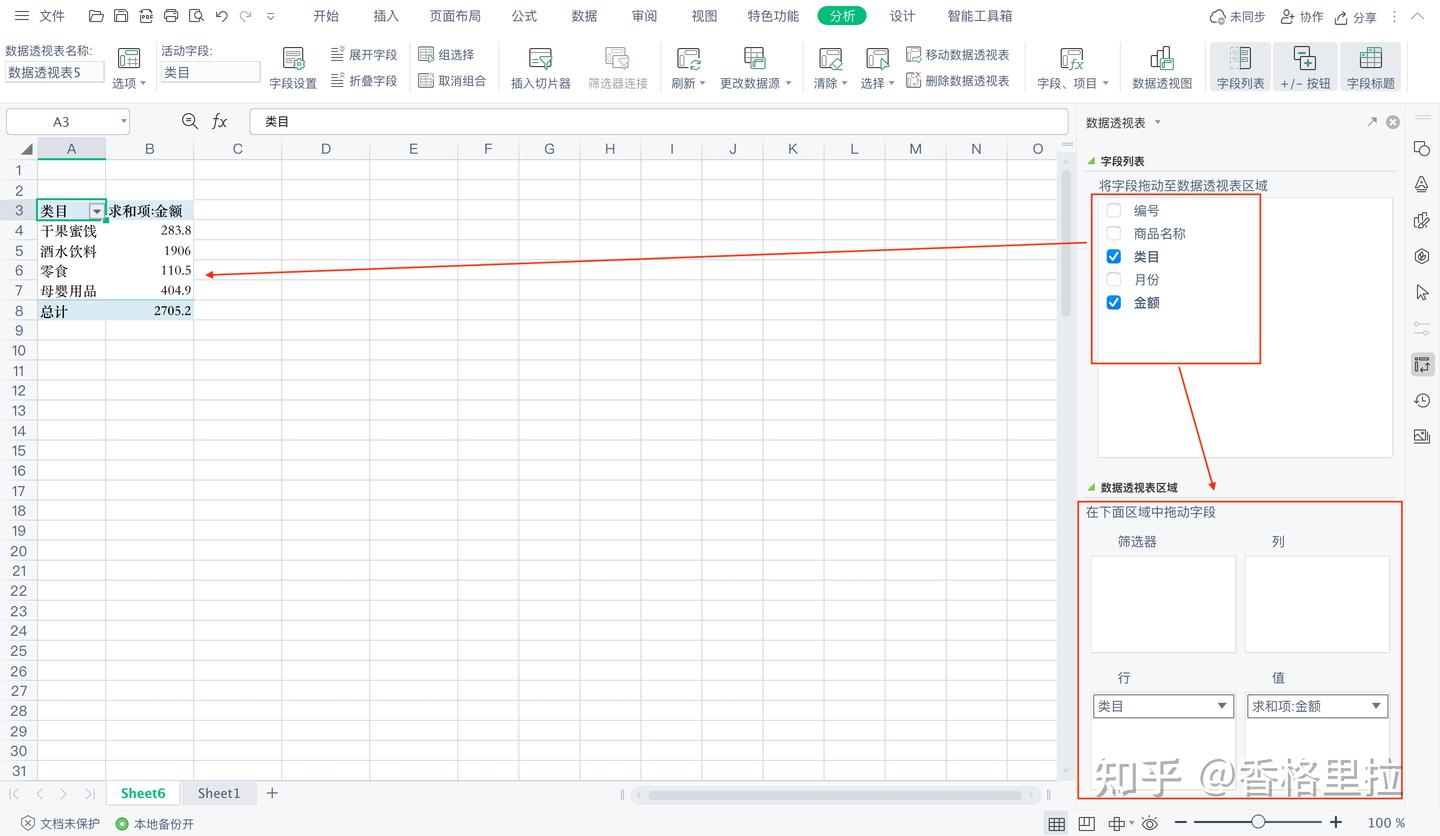
Task: Switch to the Sheet1 sheet tab
Action: tap(219, 793)
